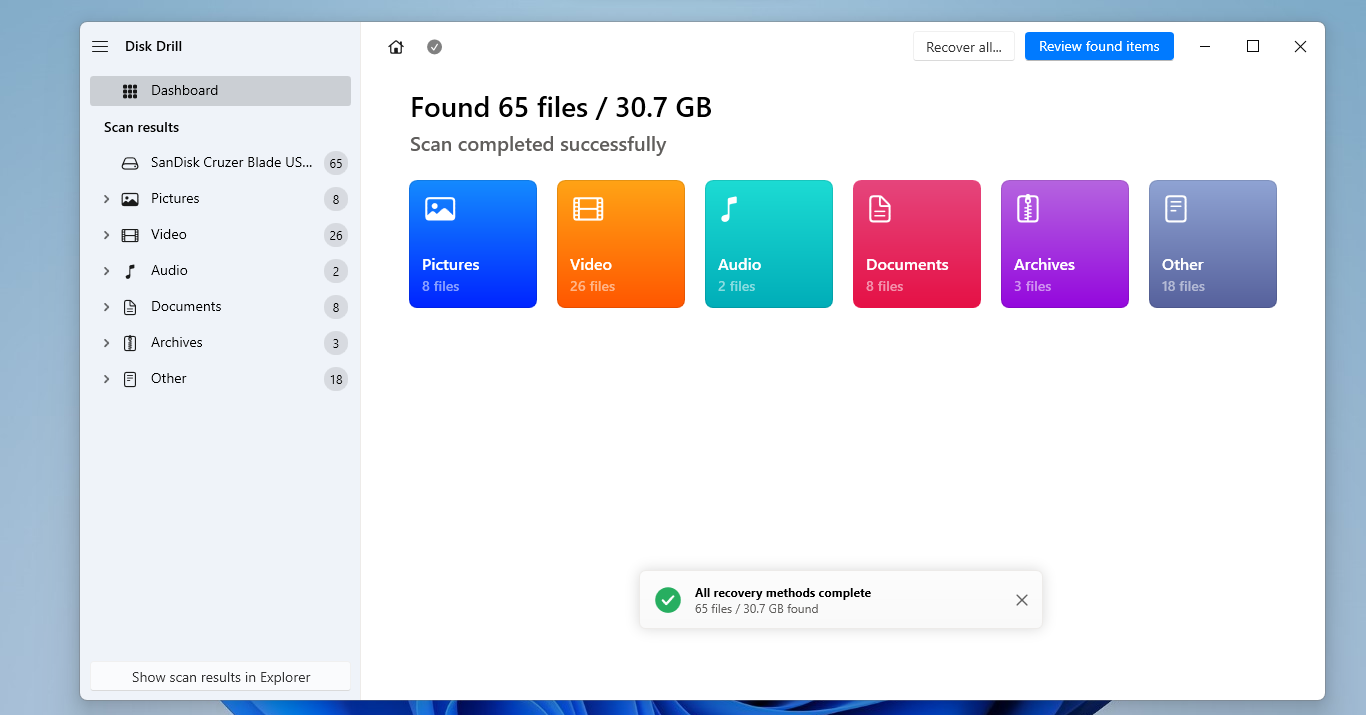Click the Recover all button
This screenshot has width=1366, height=715.
pos(964,47)
